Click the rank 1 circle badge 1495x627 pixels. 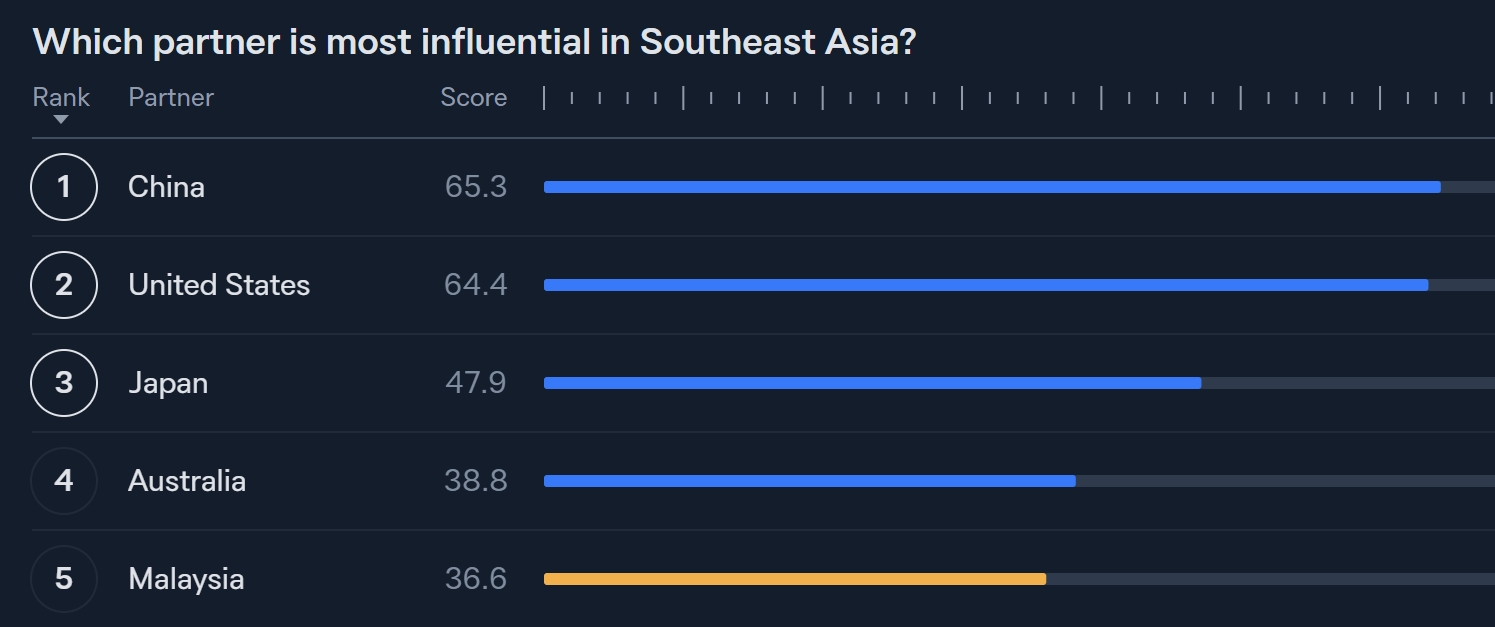[x=64, y=187]
